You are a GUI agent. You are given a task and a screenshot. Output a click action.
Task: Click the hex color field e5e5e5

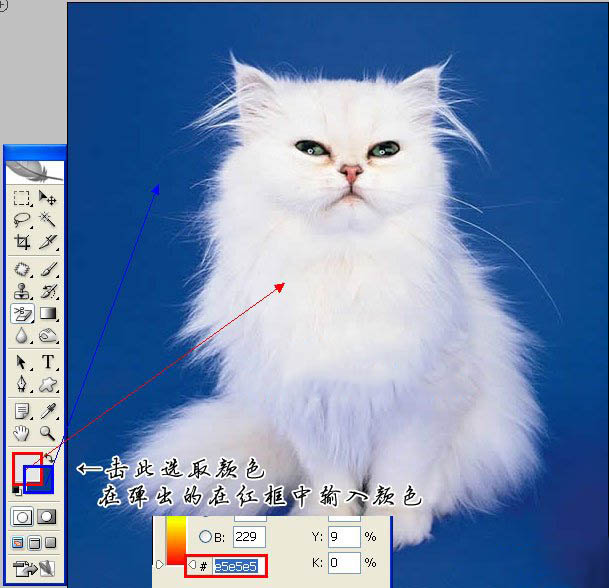[x=236, y=566]
